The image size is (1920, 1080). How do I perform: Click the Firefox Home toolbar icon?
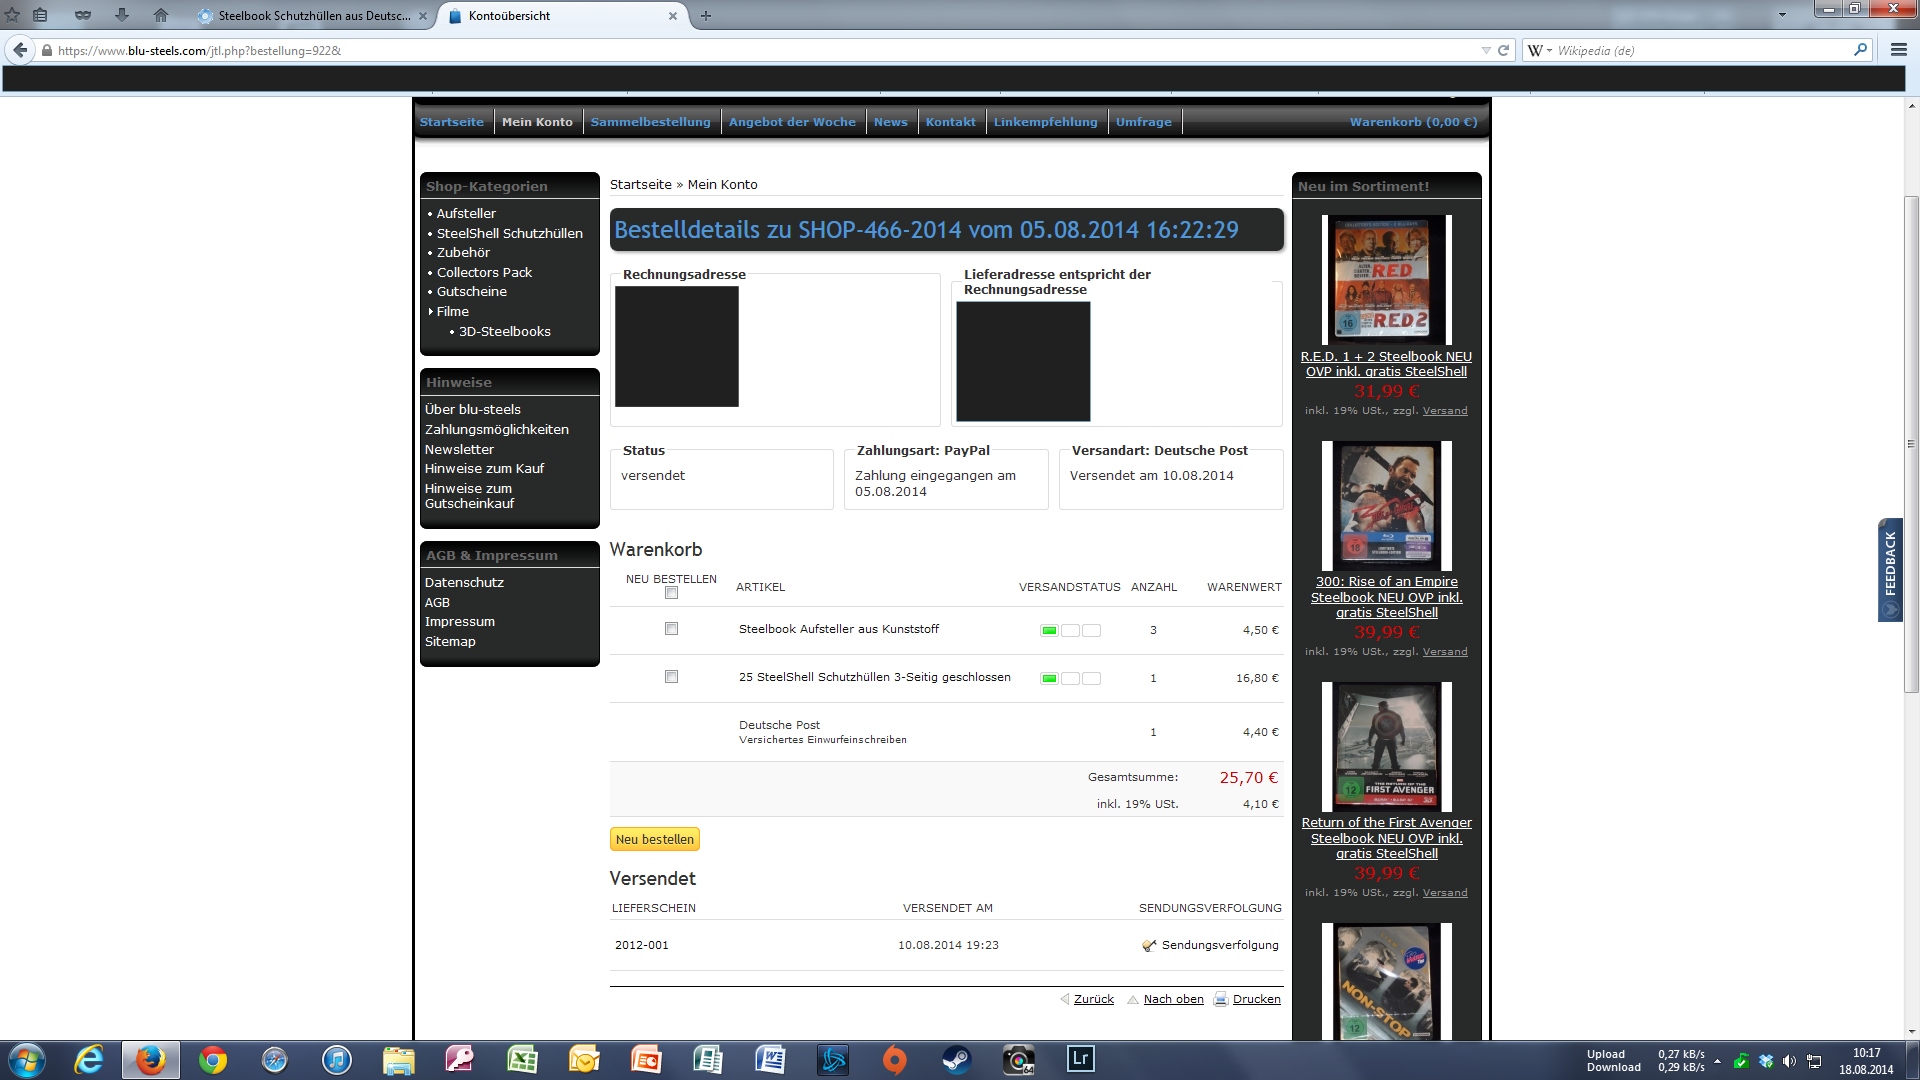tap(160, 15)
